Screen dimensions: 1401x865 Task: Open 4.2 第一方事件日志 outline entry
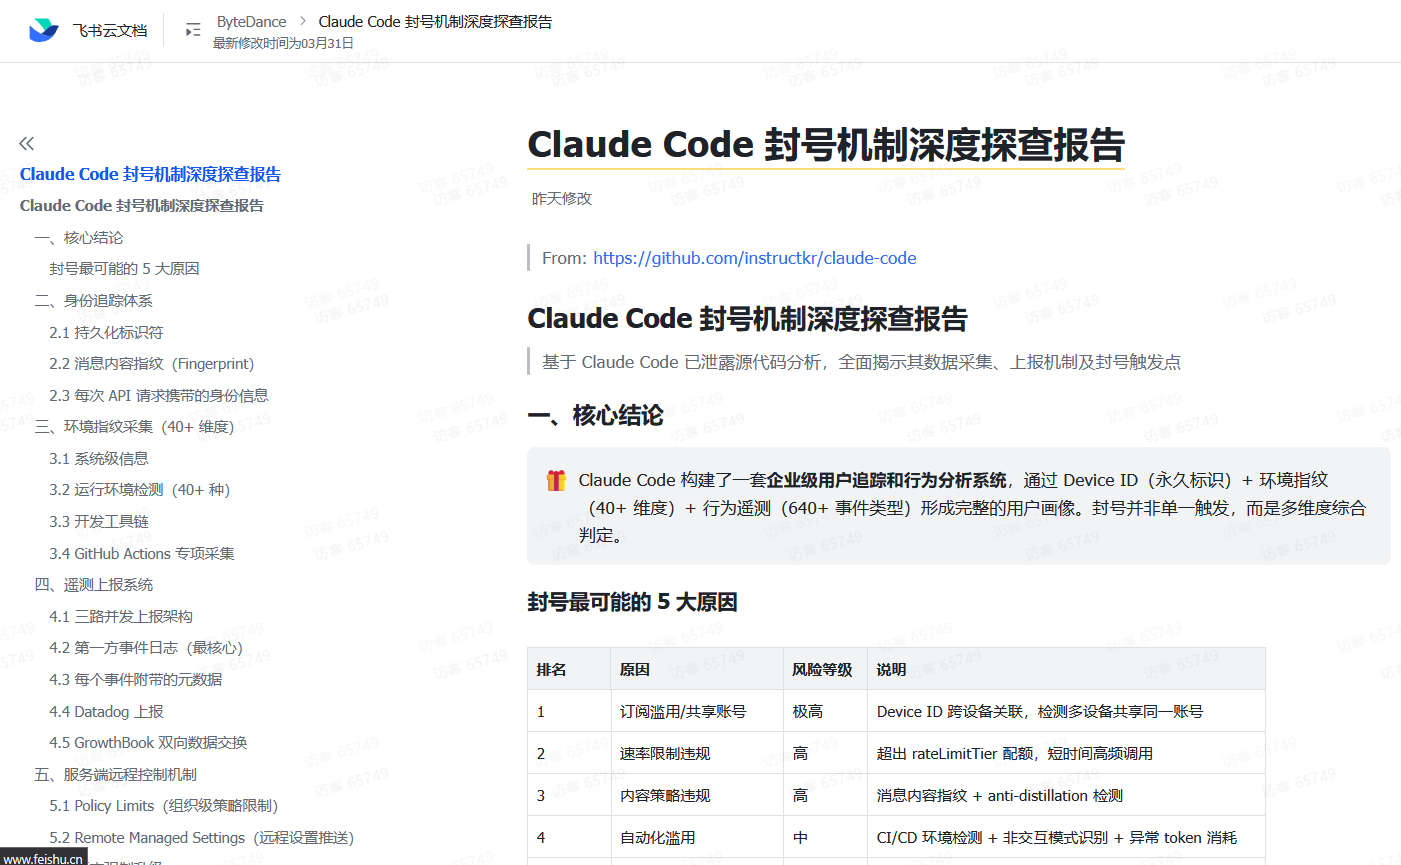pos(146,648)
